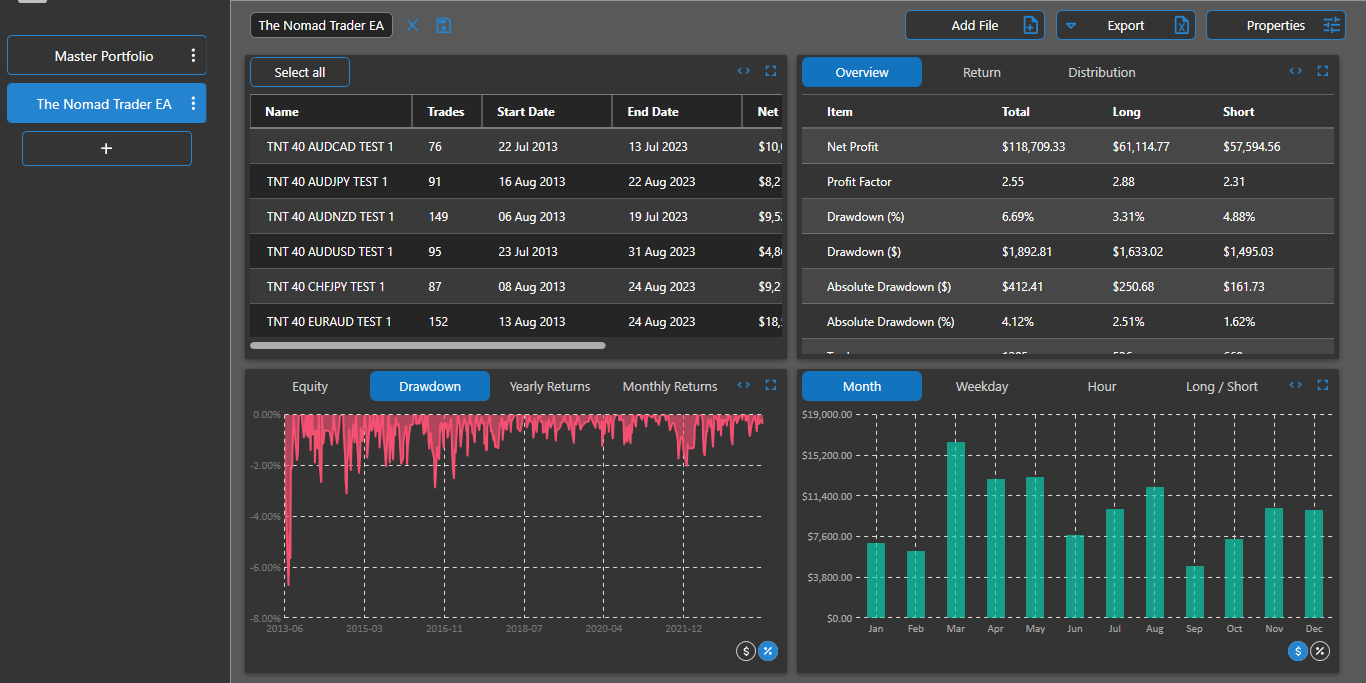Click the Properties sliders icon

point(1332,24)
